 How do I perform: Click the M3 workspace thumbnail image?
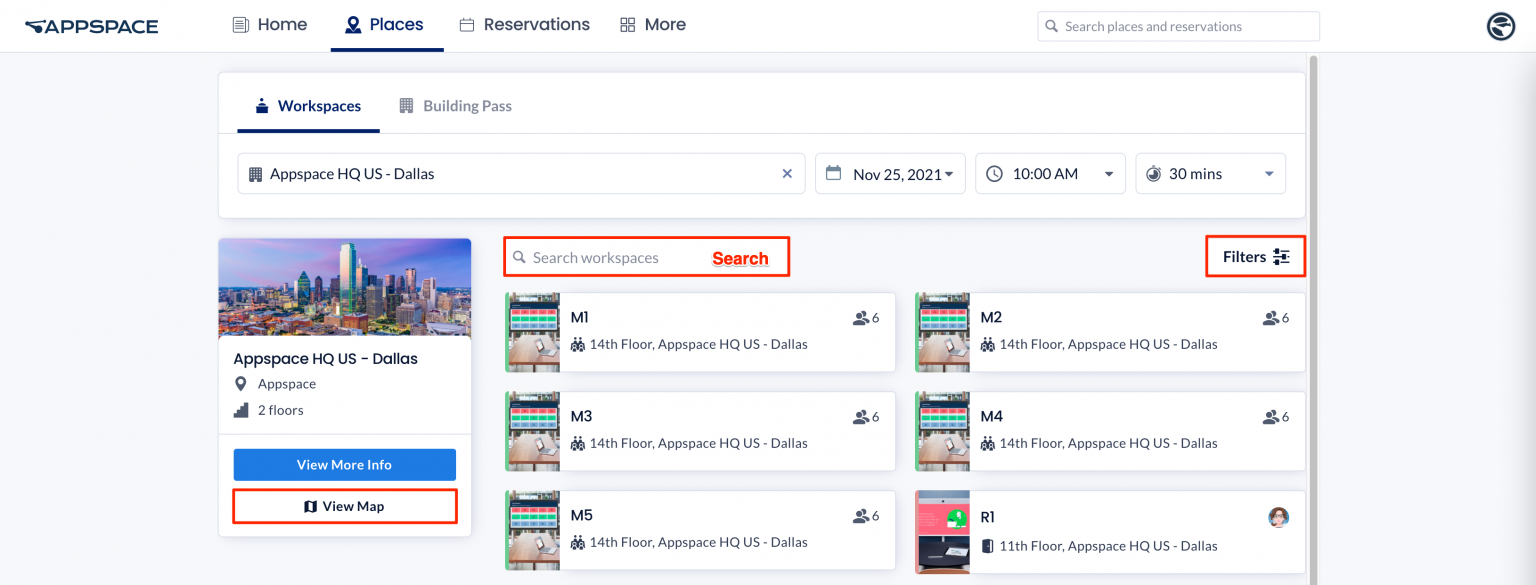click(532, 431)
